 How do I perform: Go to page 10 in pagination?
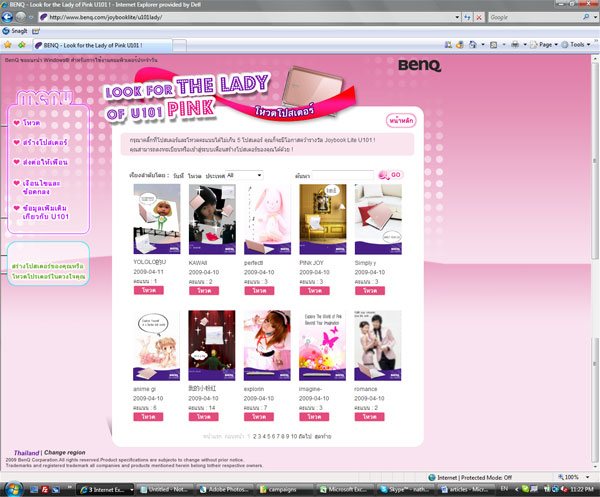pyautogui.click(x=293, y=436)
